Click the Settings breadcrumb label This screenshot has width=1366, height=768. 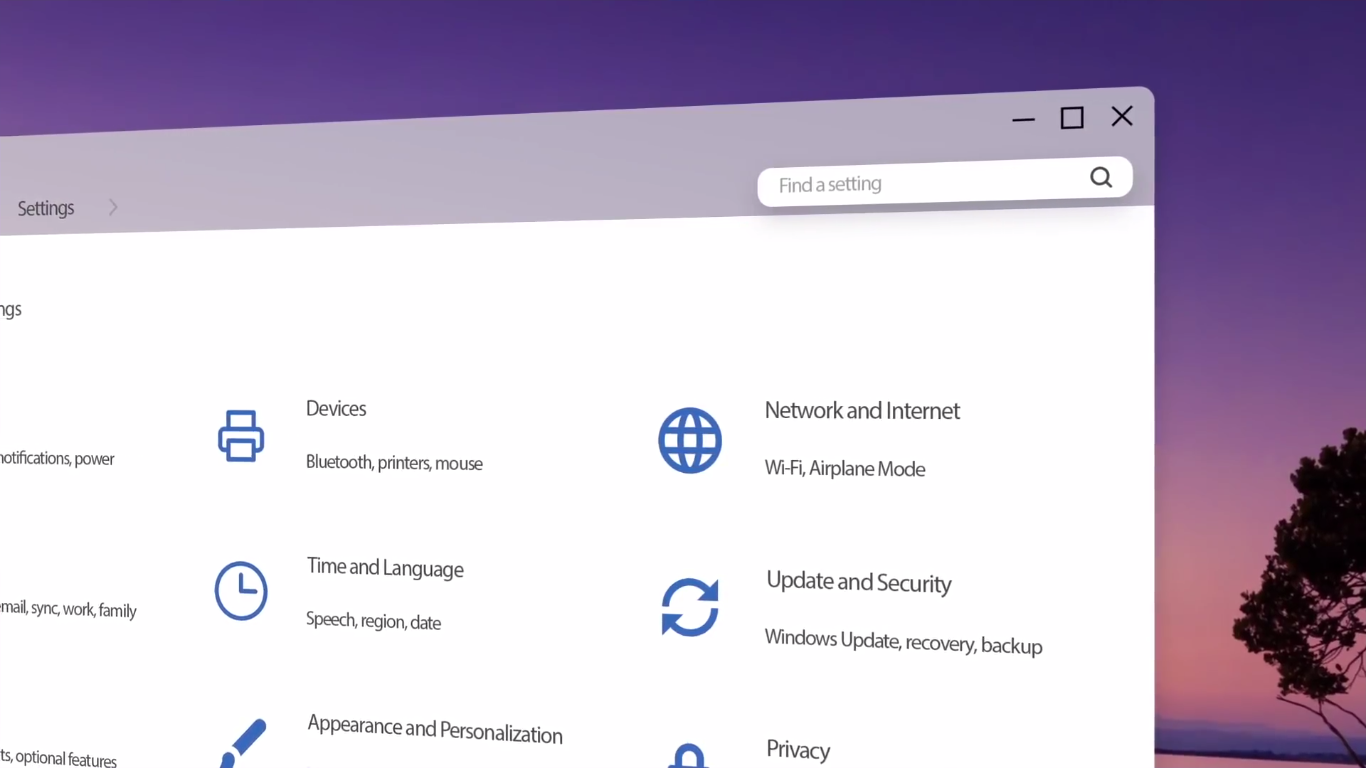click(x=46, y=208)
